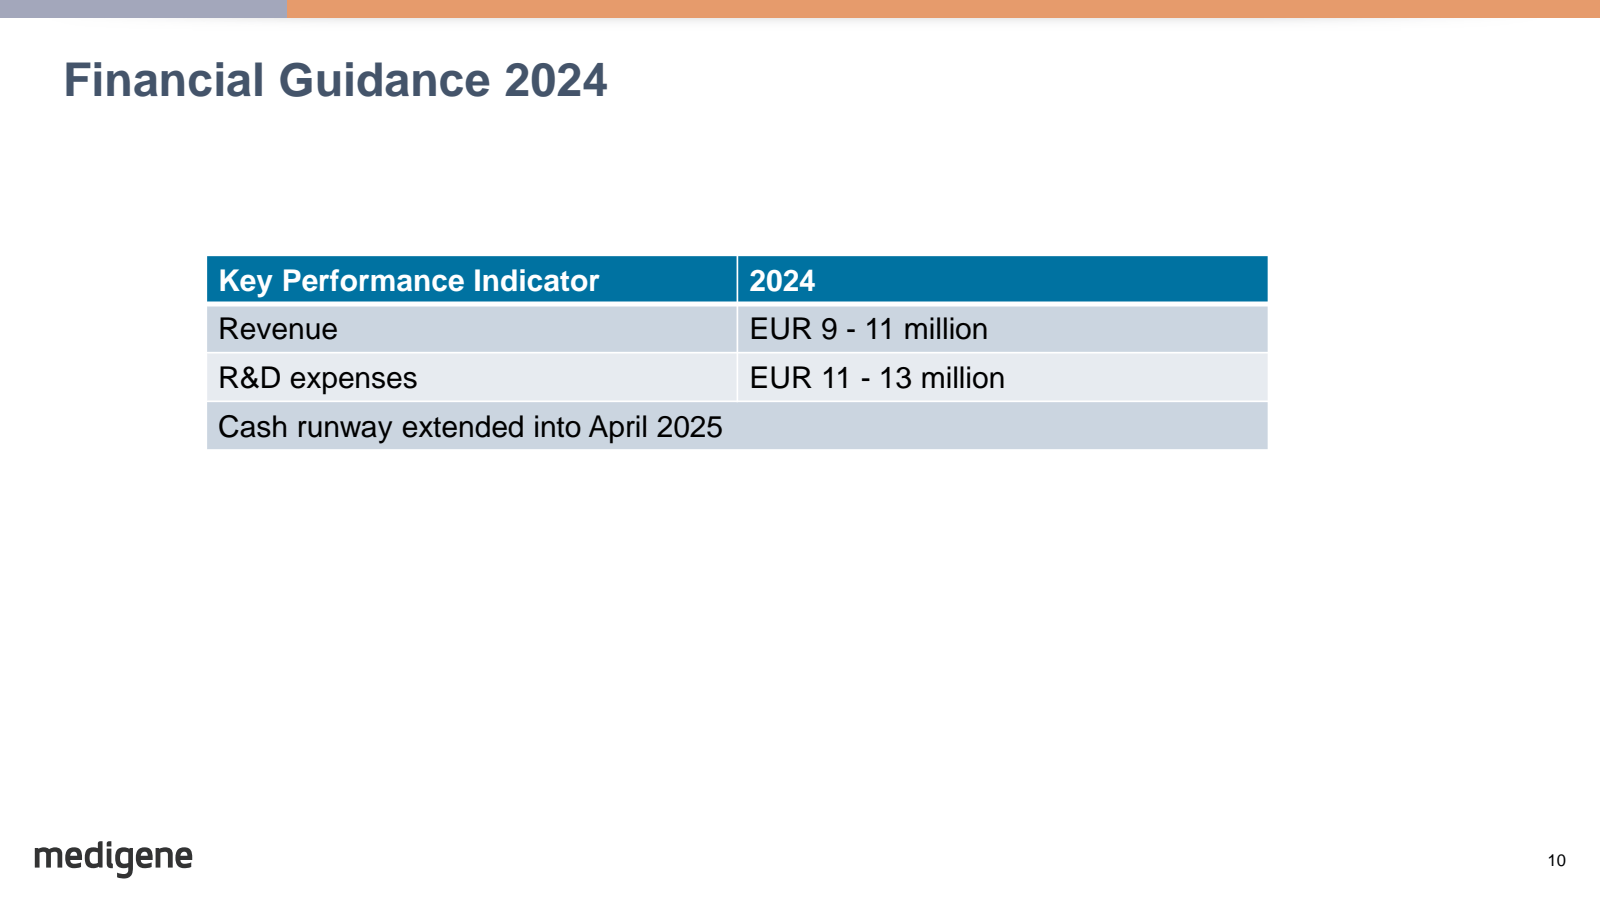Click the Financial Guidance 2024 title
The height and width of the screenshot is (900, 1600).
point(335,80)
